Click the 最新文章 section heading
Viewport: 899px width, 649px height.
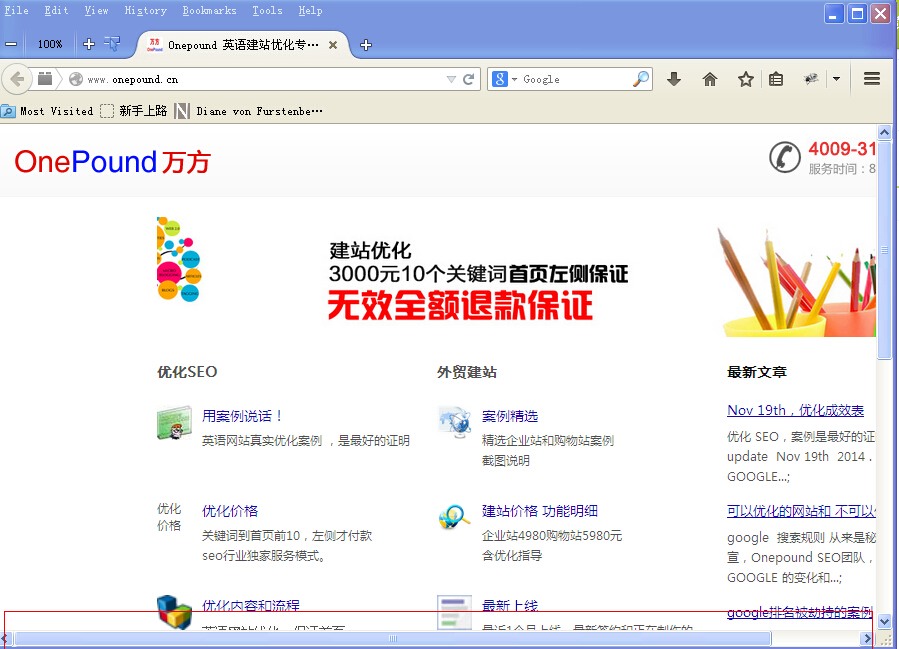click(x=757, y=372)
